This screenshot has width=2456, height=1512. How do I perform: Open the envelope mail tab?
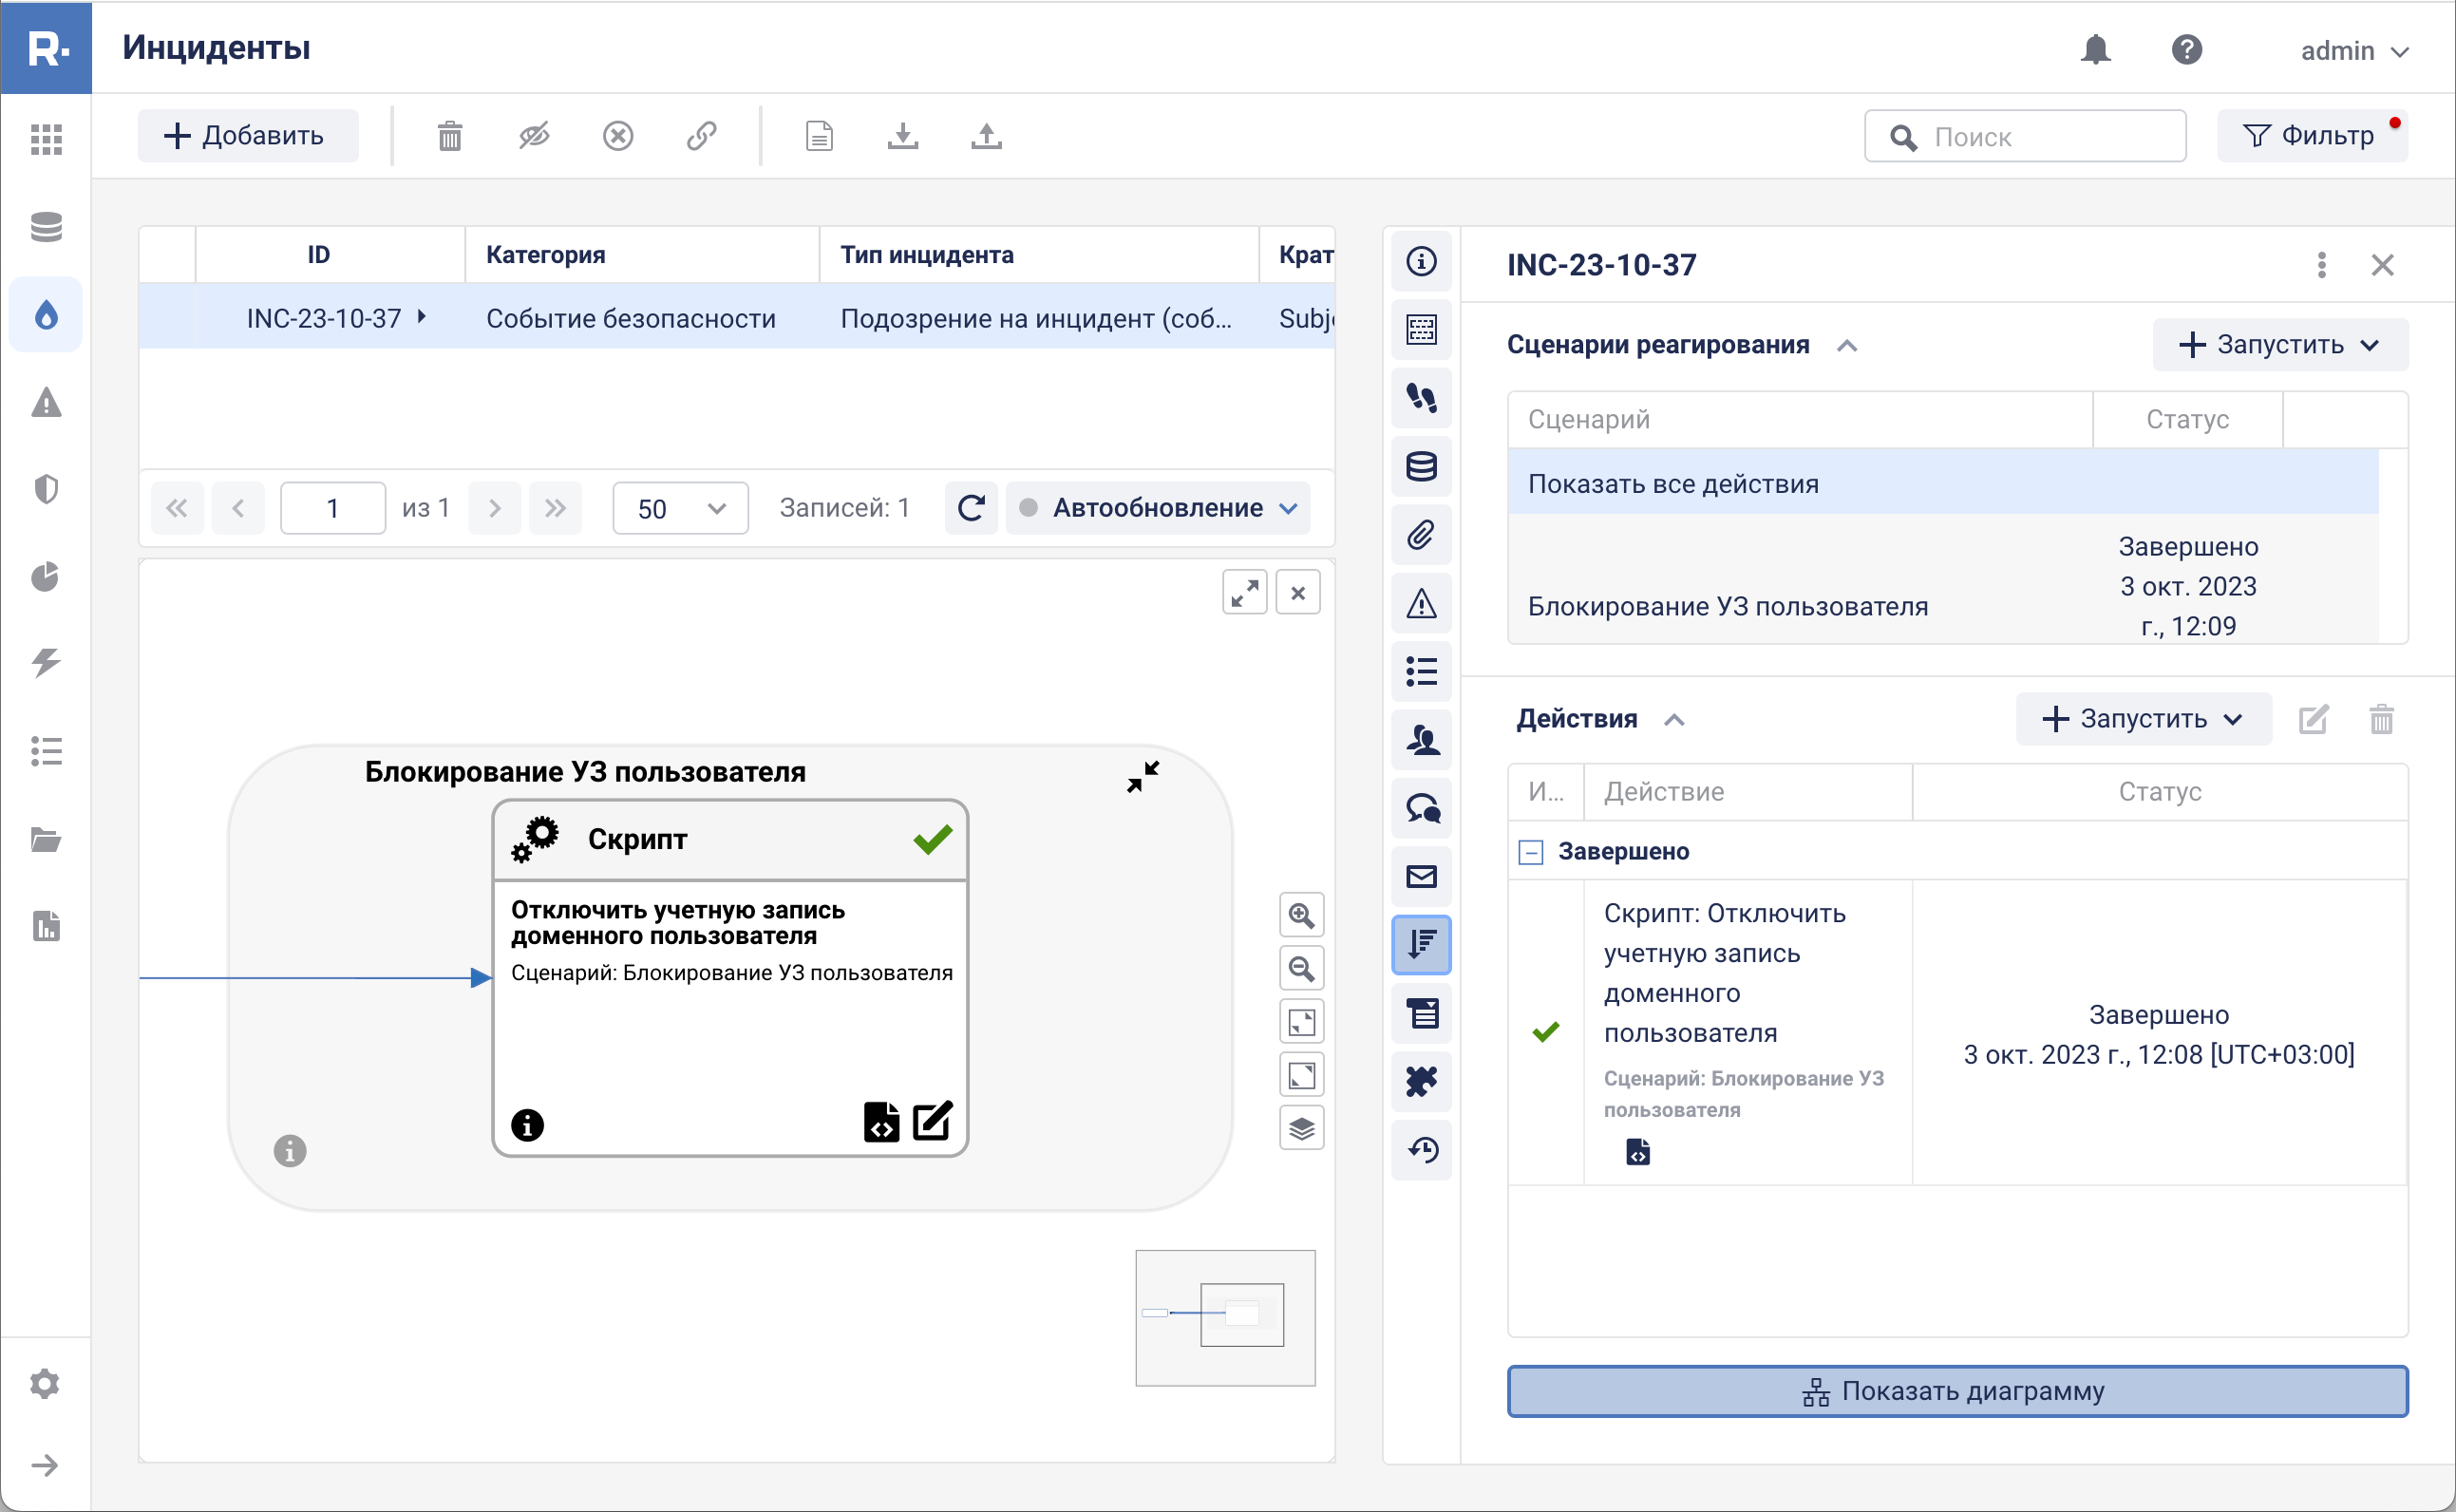point(1421,877)
